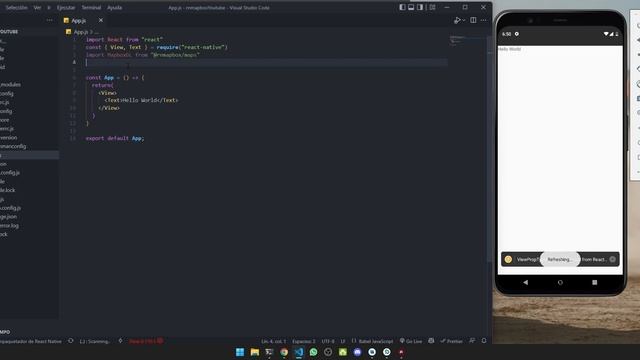Open explorer panel more actions ellipsis
Image resolution: width=640 pixels, height=360 pixels.
point(49,20)
